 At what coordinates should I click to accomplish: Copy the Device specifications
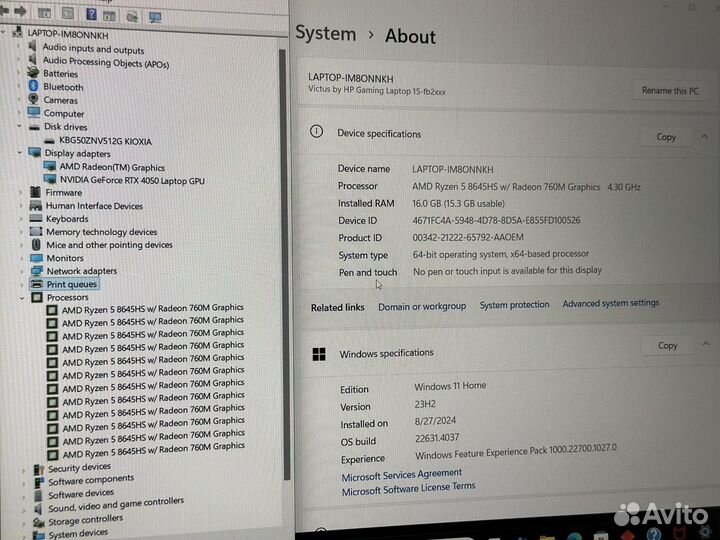[666, 137]
